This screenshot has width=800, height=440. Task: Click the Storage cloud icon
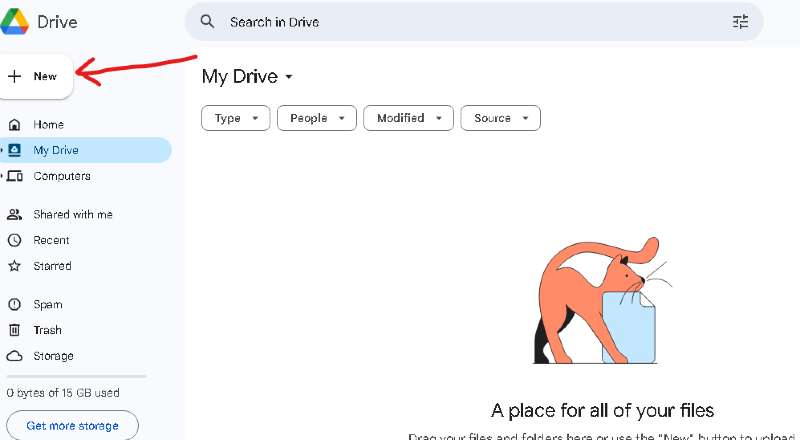(14, 356)
